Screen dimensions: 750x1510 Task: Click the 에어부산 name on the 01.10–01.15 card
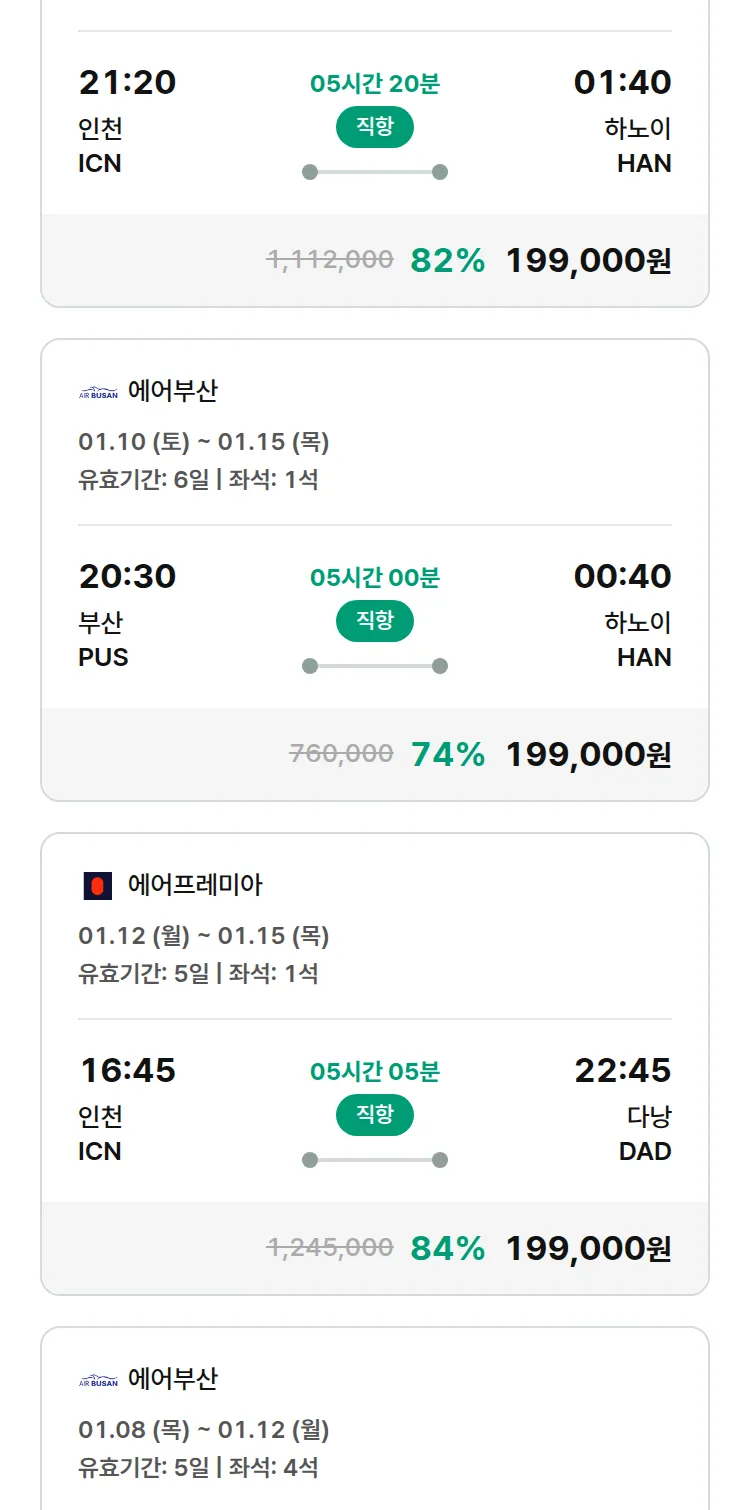pyautogui.click(x=172, y=391)
